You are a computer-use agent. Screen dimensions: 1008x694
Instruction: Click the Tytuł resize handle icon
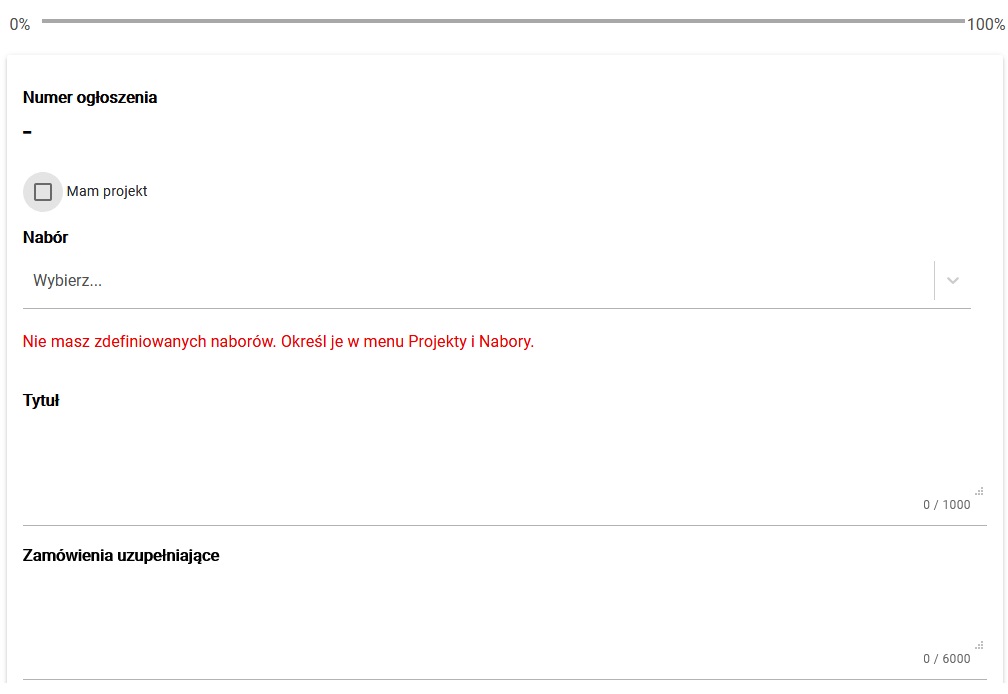[x=979, y=491]
